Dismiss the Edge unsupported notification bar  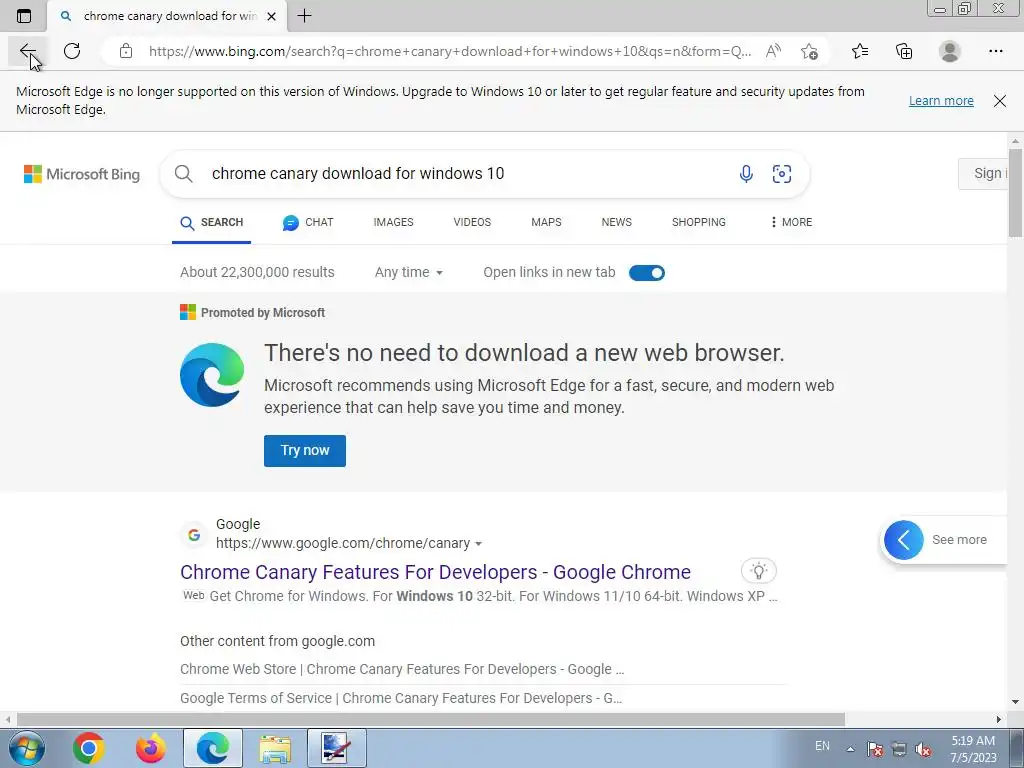[1000, 101]
